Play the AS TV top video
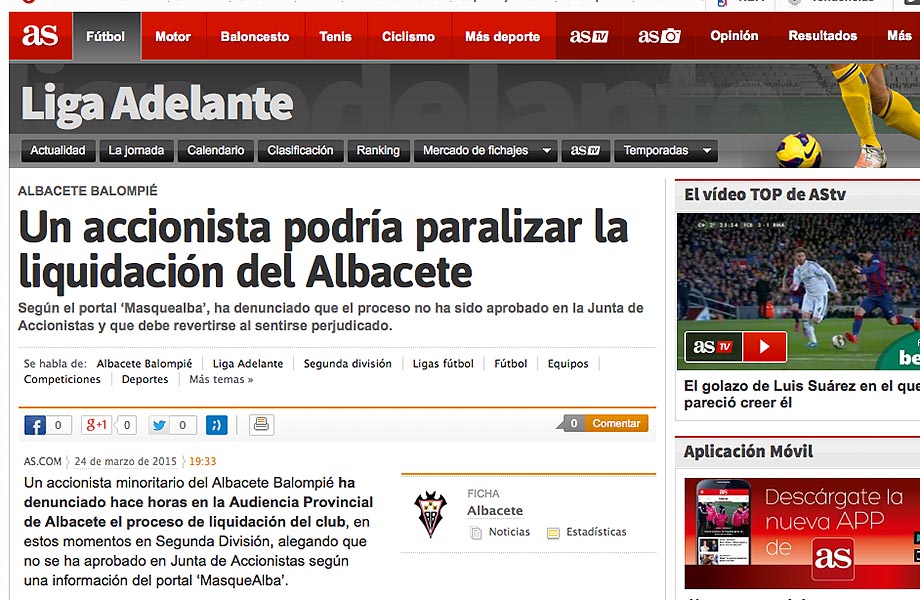Image resolution: width=920 pixels, height=600 pixels. click(x=765, y=347)
